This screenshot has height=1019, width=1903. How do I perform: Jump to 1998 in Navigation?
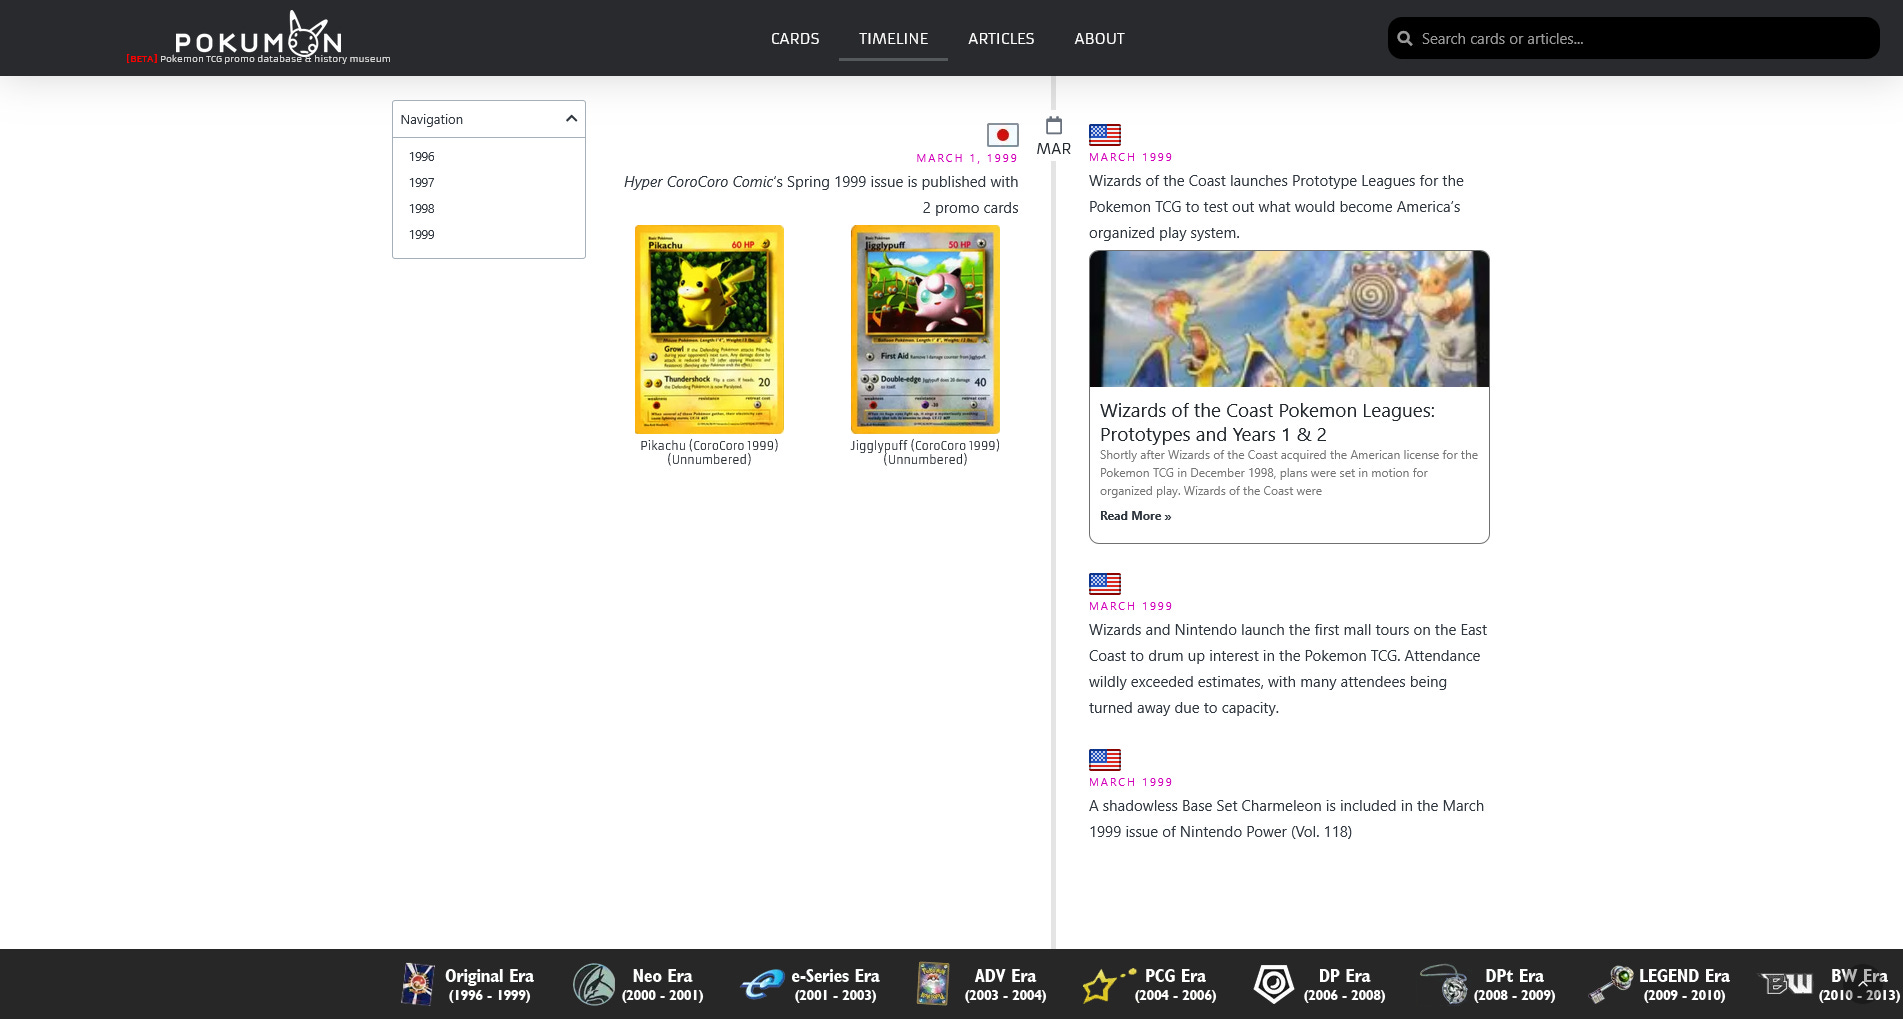click(x=422, y=209)
